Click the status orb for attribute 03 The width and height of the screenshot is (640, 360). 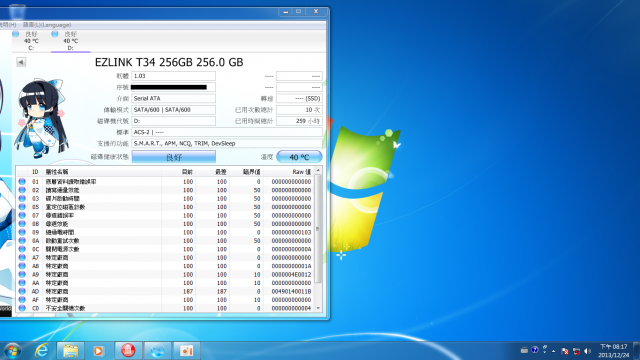tap(22, 198)
